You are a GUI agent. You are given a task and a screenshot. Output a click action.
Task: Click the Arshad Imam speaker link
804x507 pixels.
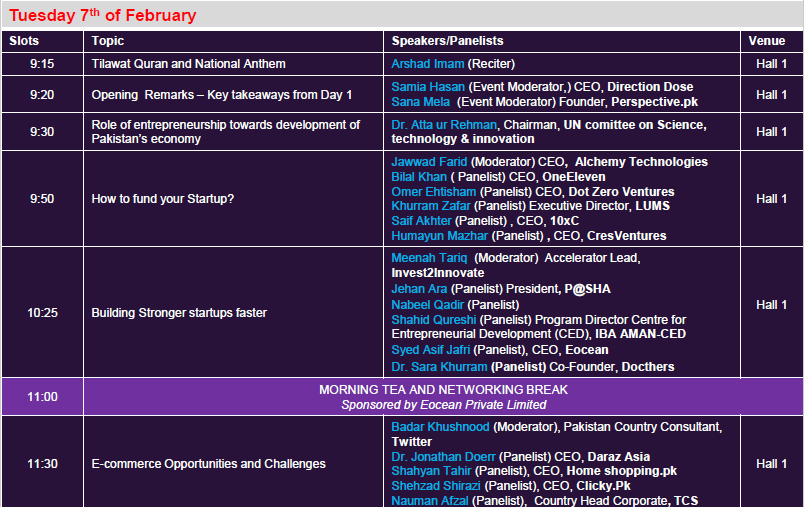428,64
